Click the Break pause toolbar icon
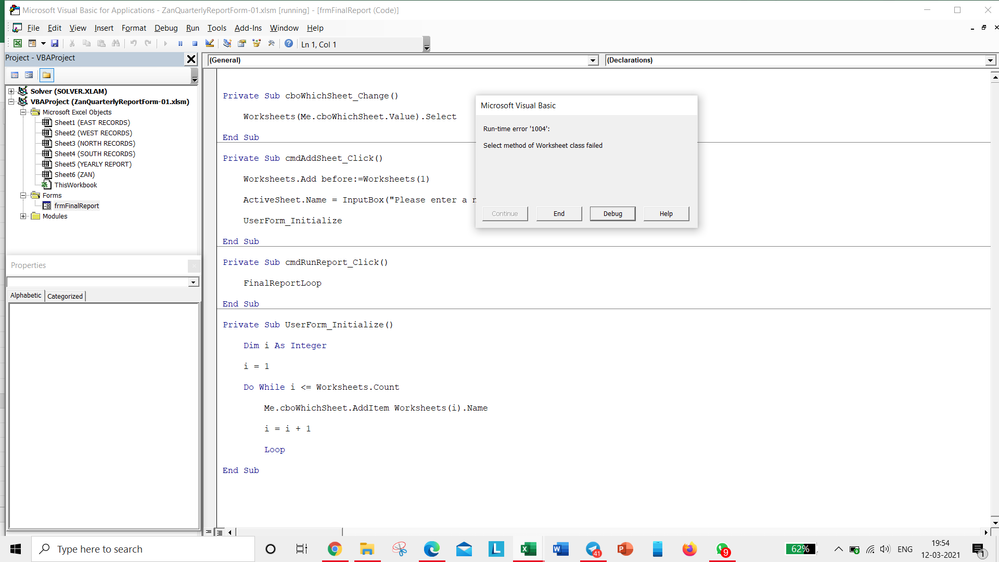Image resolution: width=999 pixels, height=562 pixels. pos(180,43)
